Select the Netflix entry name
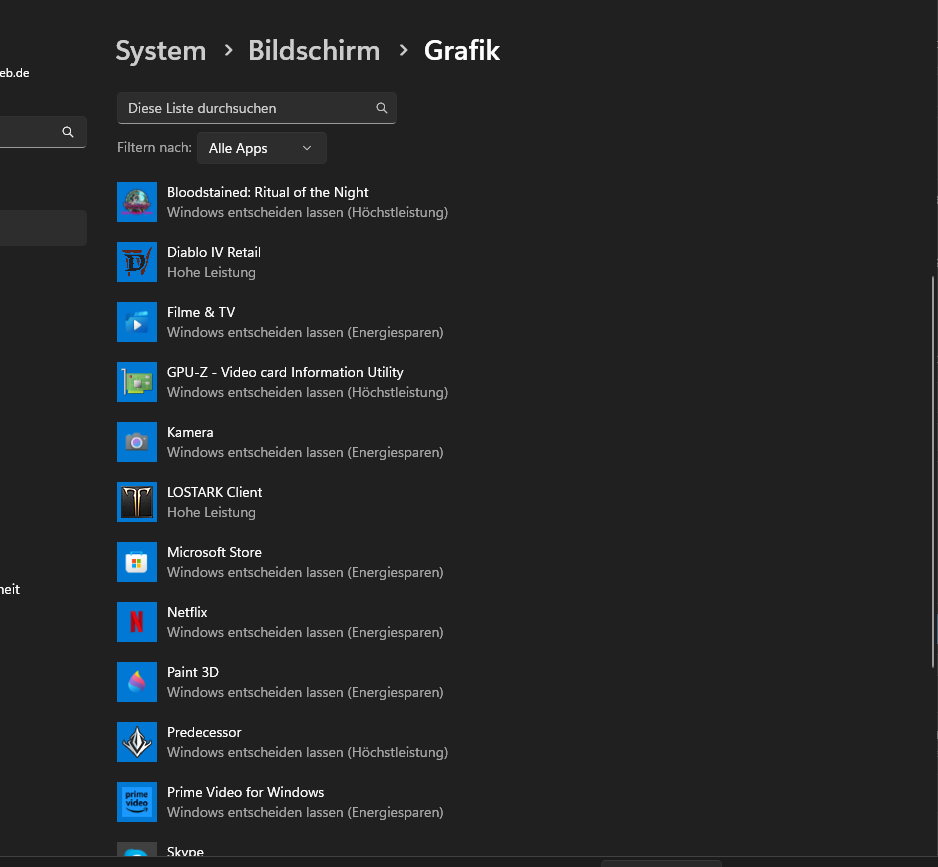Viewport: 938px width, 867px height. point(187,612)
